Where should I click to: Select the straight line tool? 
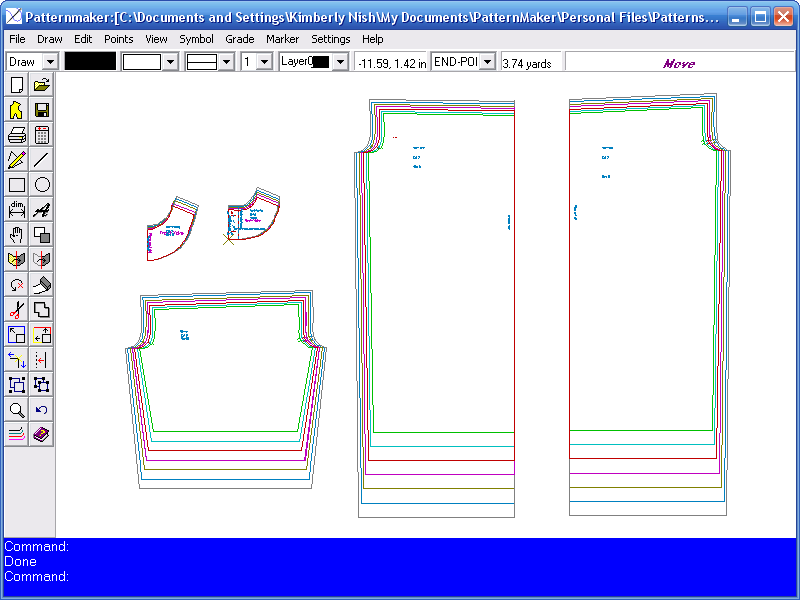(41, 159)
